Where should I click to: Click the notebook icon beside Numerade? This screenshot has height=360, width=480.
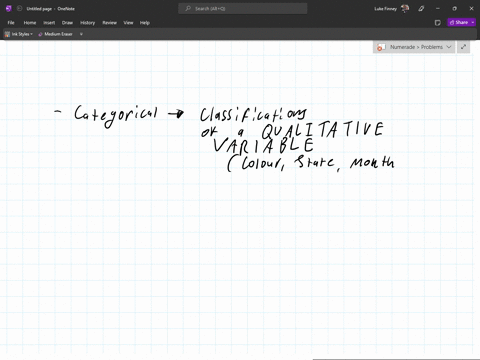pos(381,47)
